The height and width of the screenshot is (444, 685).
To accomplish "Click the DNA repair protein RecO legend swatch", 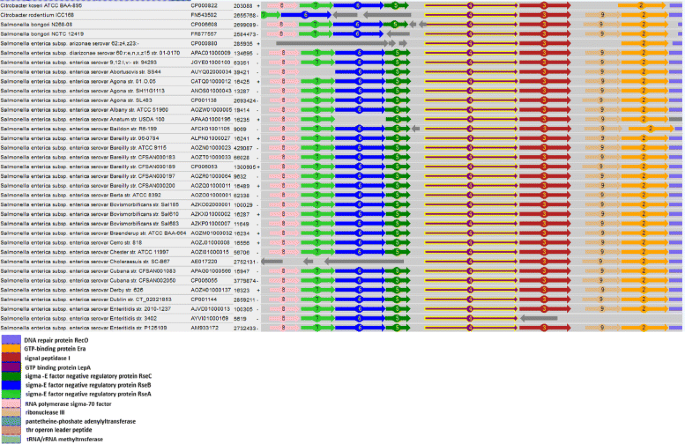I will [x=11, y=340].
